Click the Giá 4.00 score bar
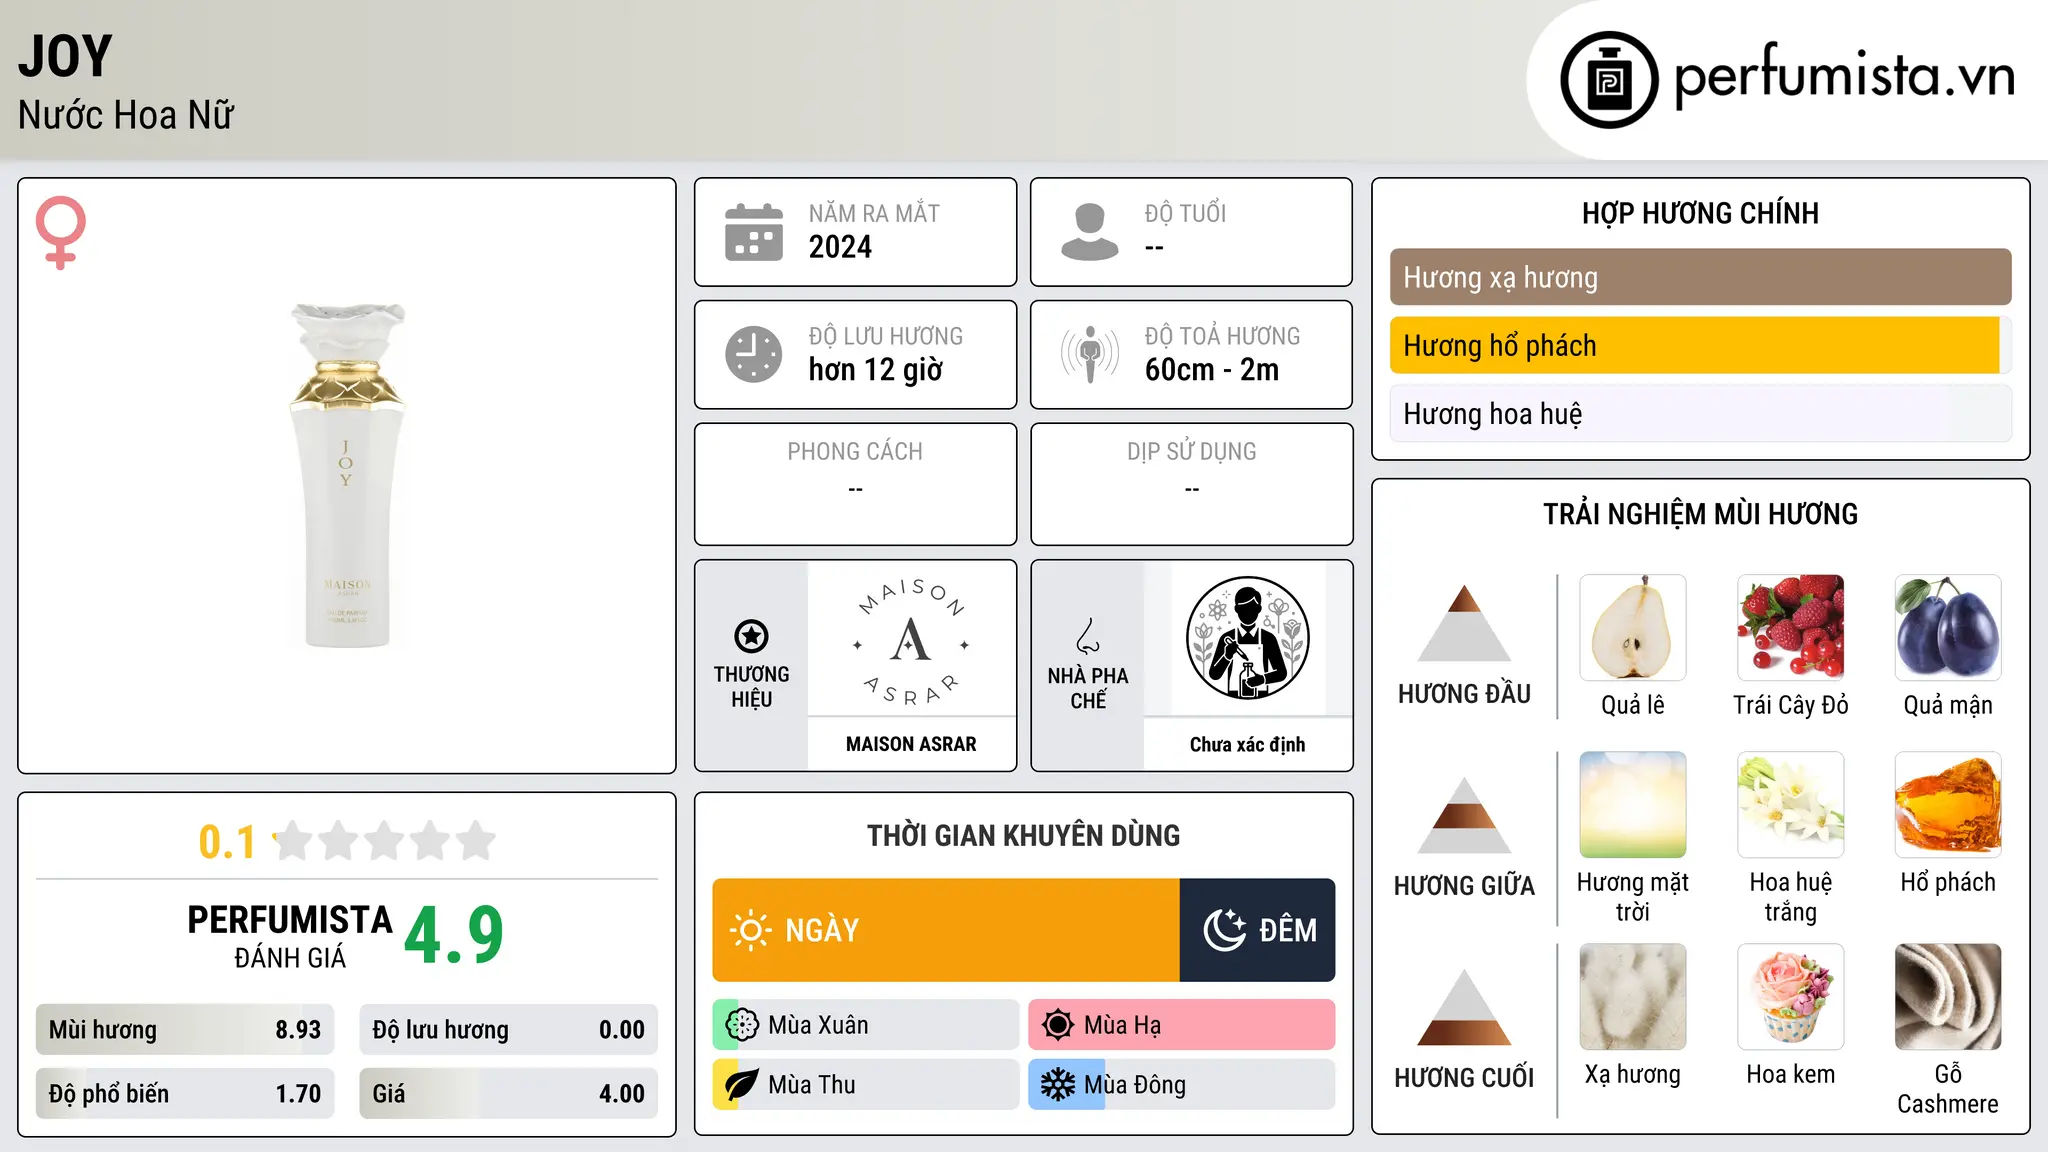Screen dimensions: 2048x1152 pyautogui.click(x=509, y=1093)
